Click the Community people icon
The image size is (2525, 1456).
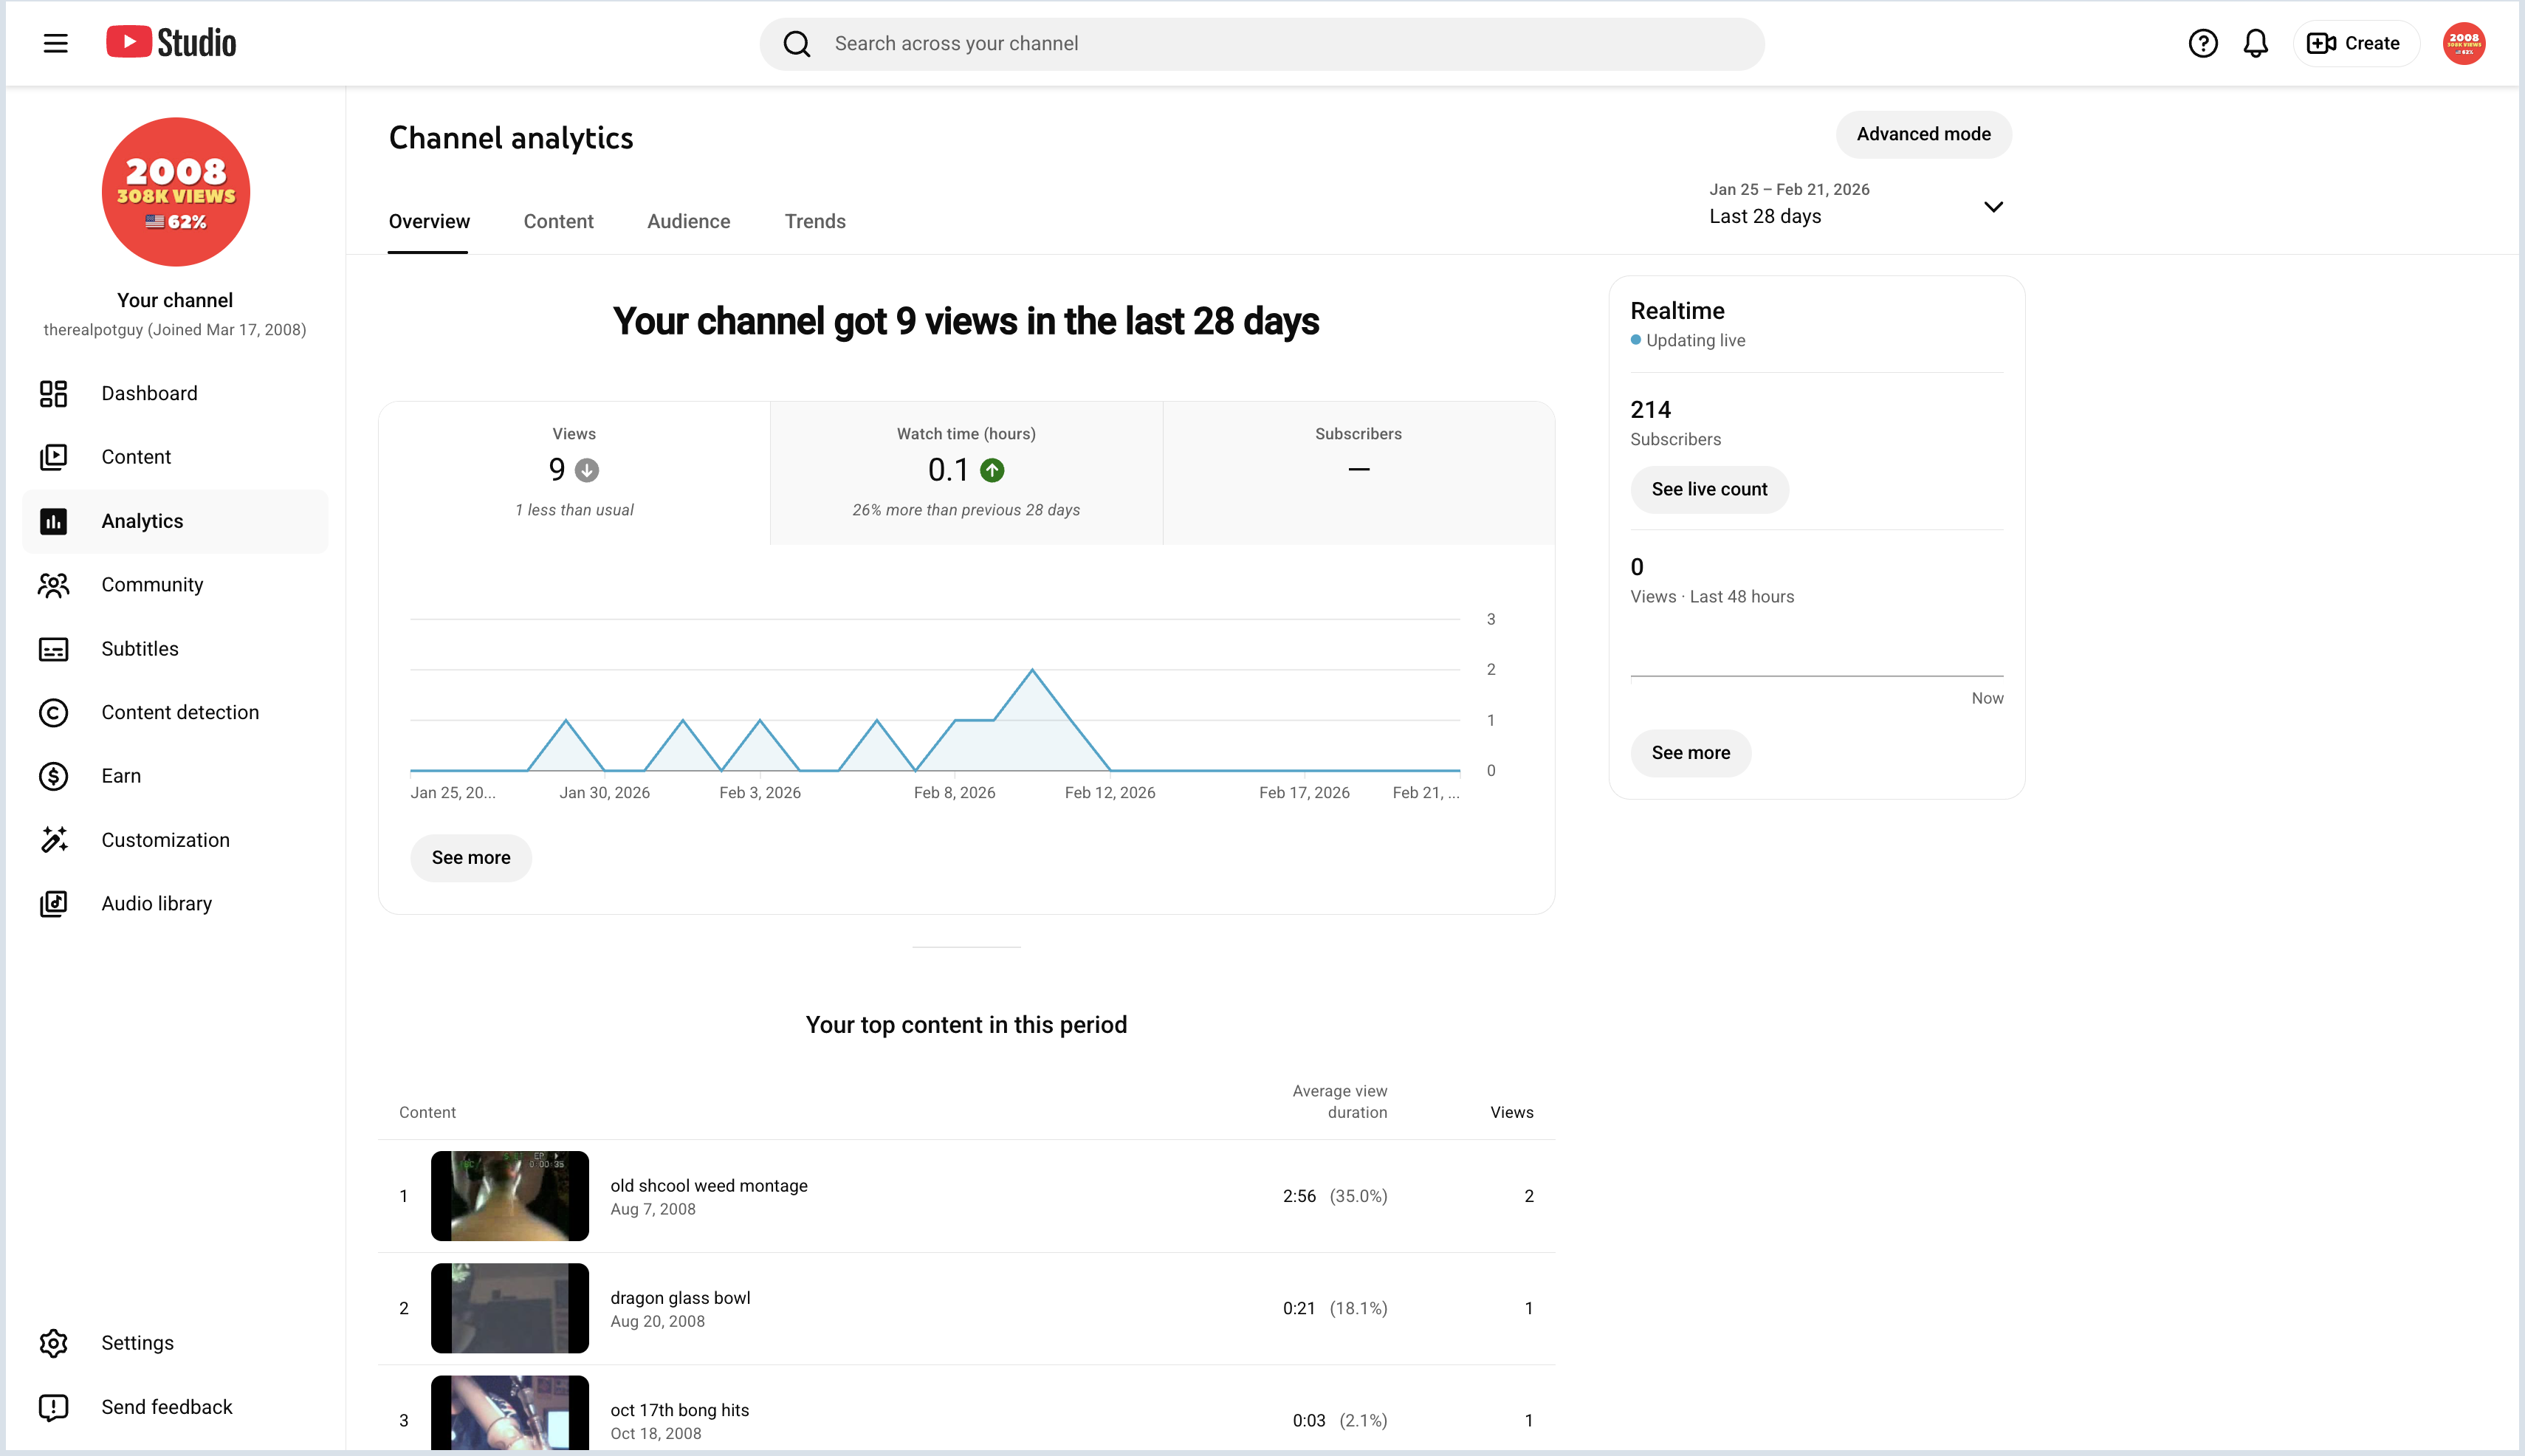click(x=53, y=585)
